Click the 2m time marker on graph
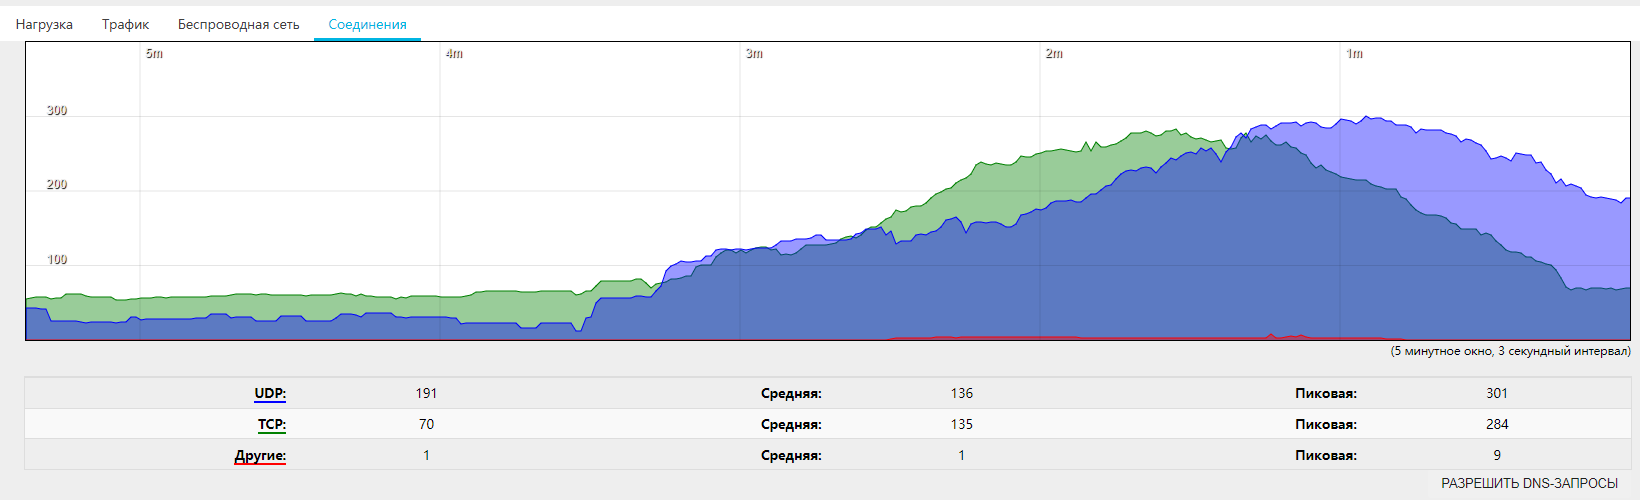1640x500 pixels. coord(1054,54)
